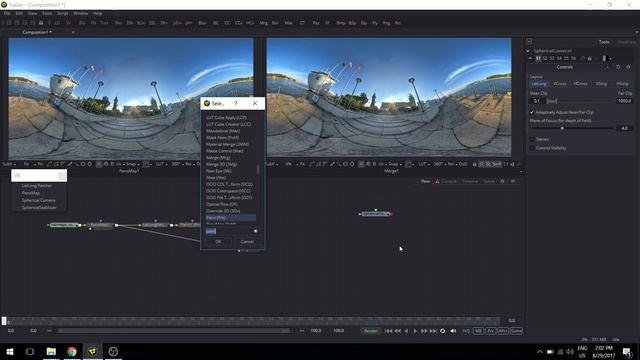The image size is (640, 360).
Task: Open the Some render-mode dropdown
Action: point(516,331)
